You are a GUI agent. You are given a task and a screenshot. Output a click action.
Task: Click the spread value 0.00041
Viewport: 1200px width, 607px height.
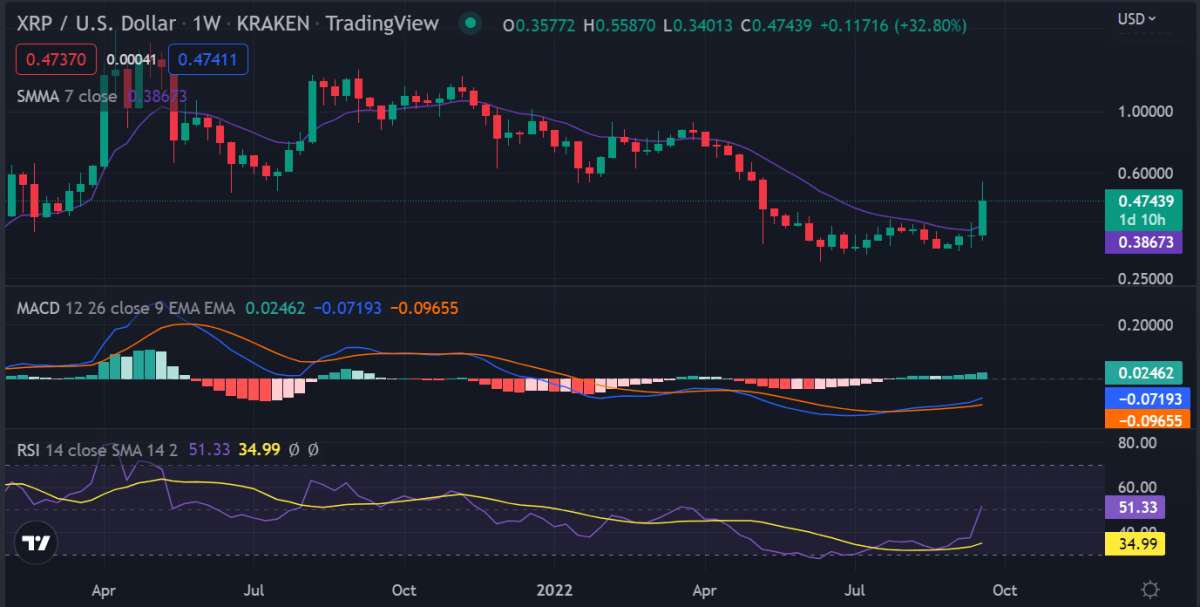[x=131, y=60]
